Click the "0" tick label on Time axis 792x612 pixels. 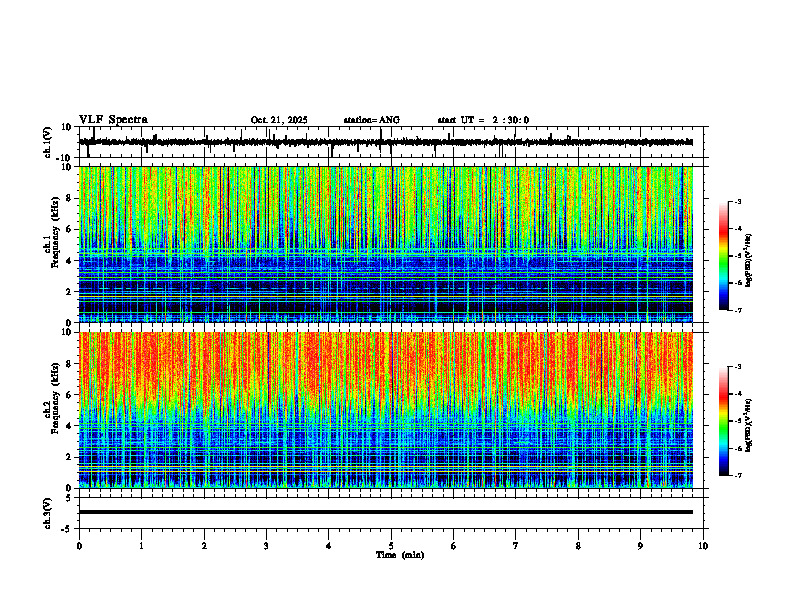[x=79, y=546]
